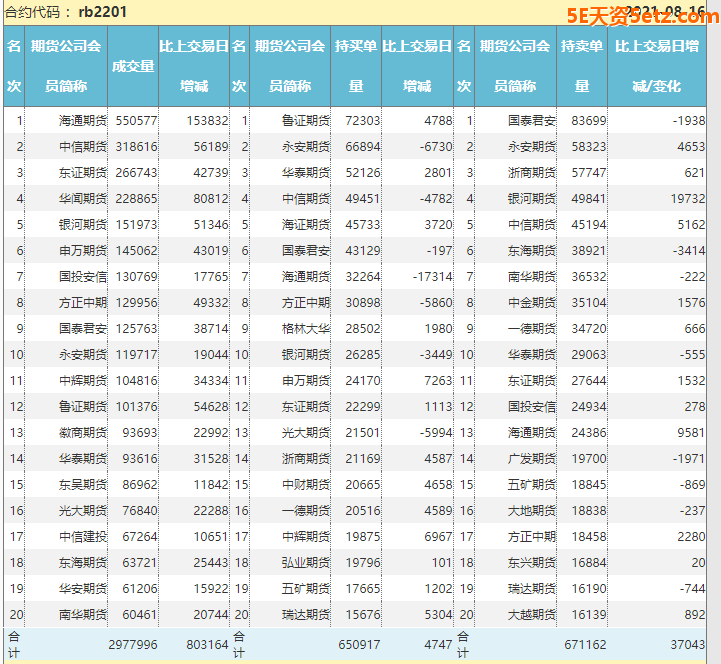
Task: Click the 格林大华 company name cell
Action: [x=306, y=328]
